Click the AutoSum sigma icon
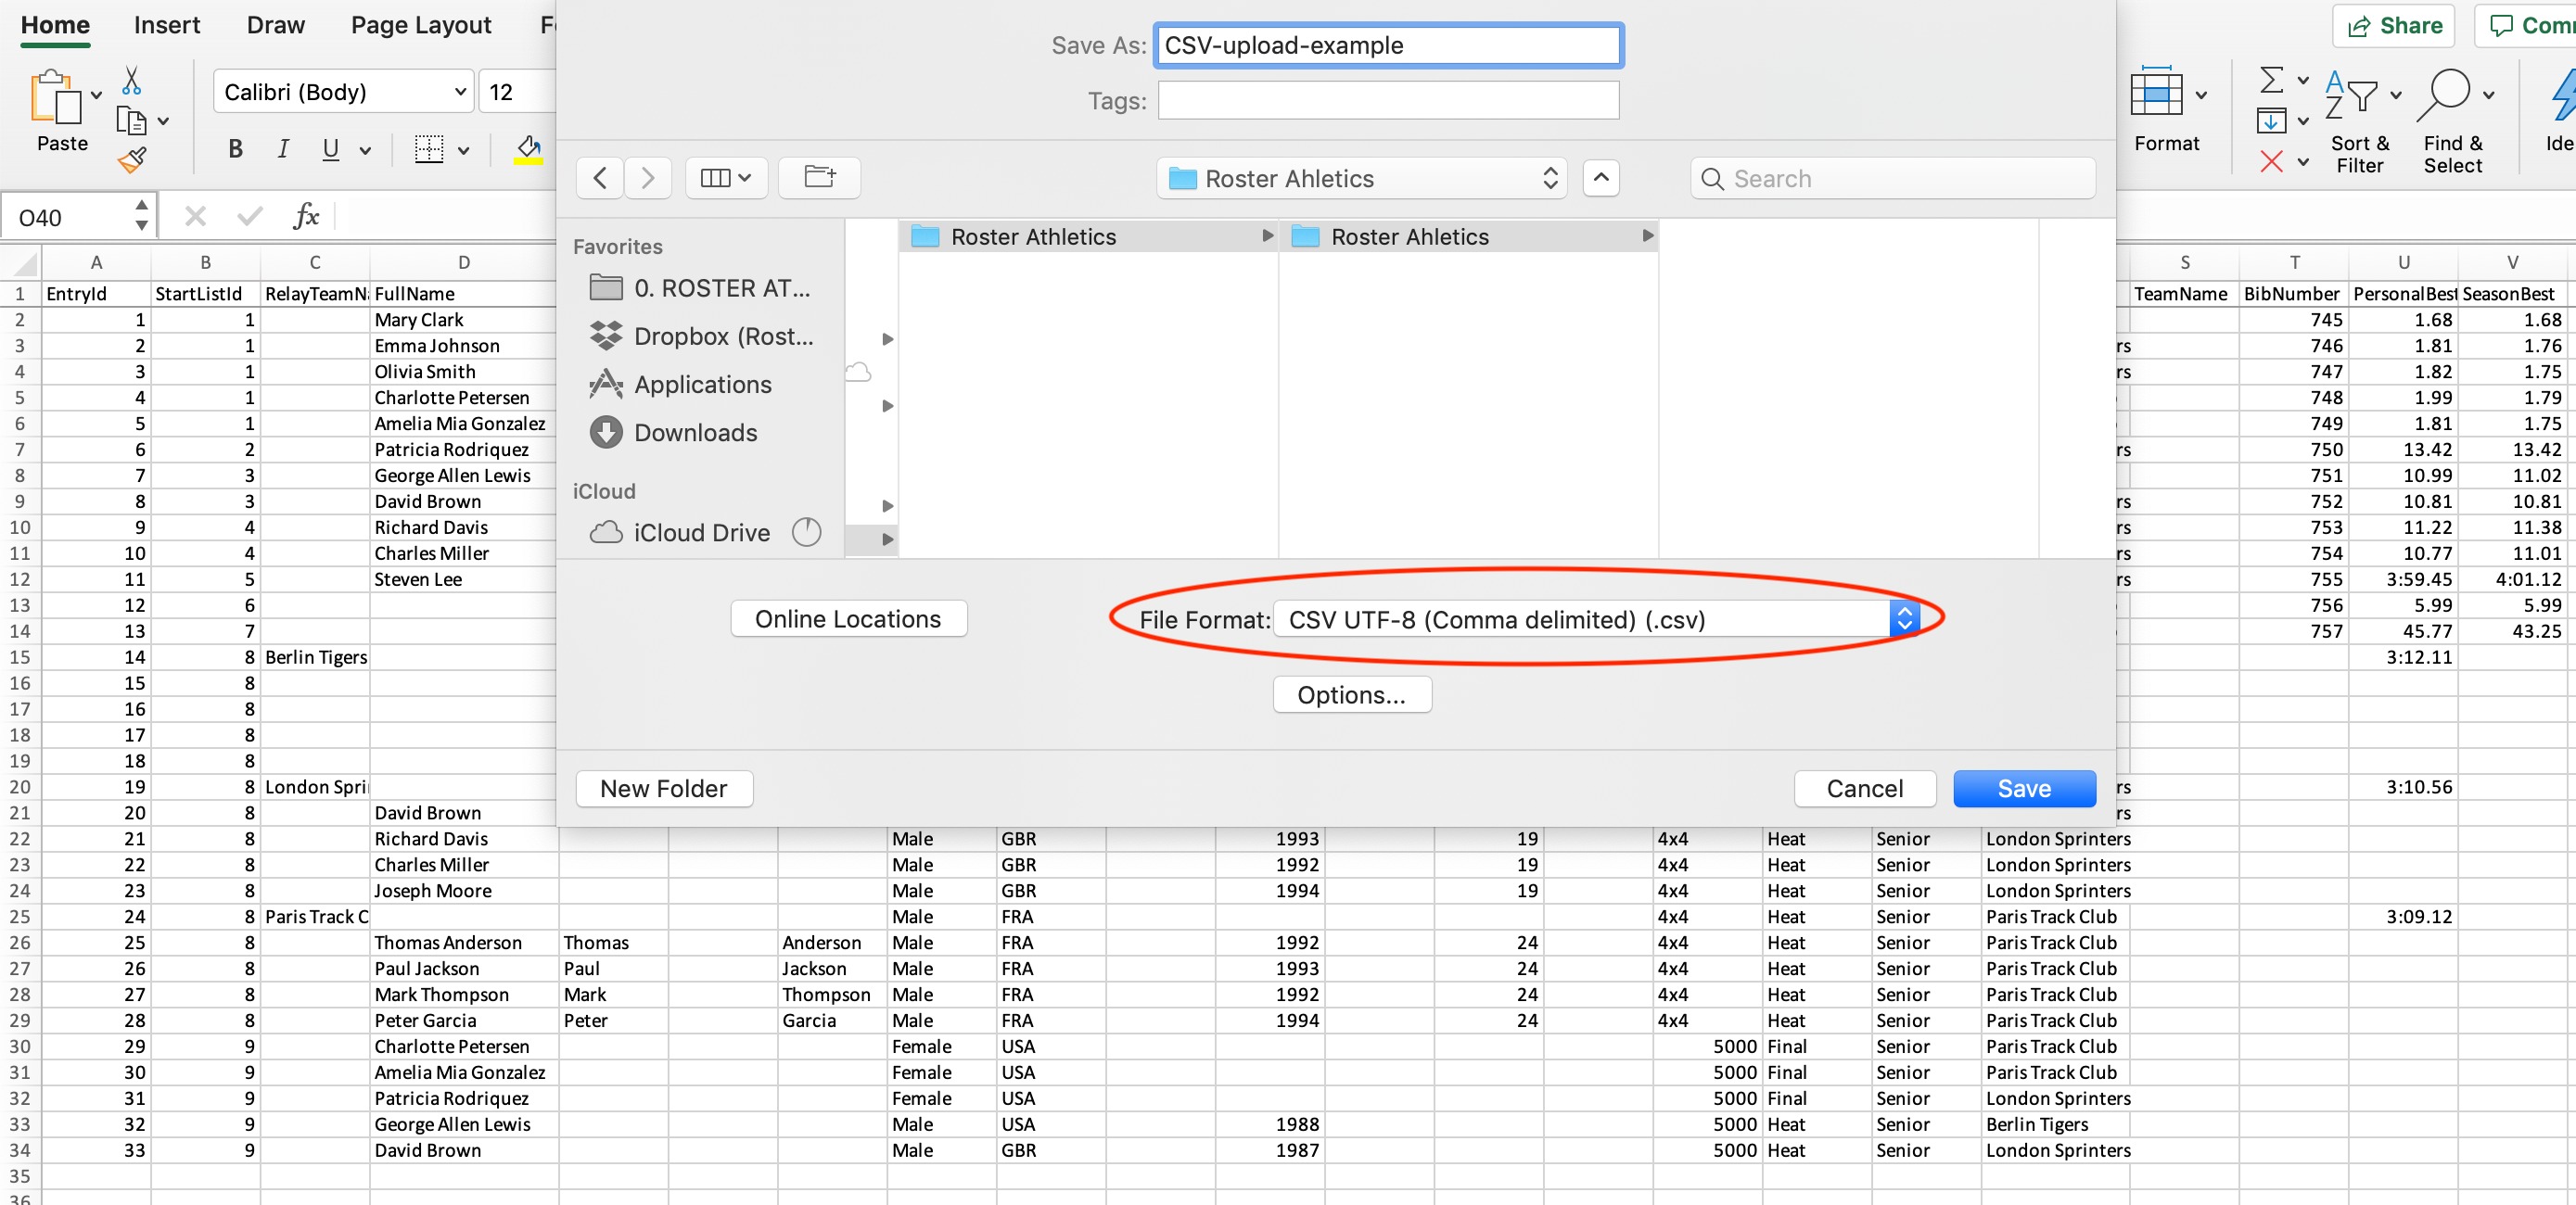This screenshot has height=1205, width=2576. click(x=2271, y=80)
